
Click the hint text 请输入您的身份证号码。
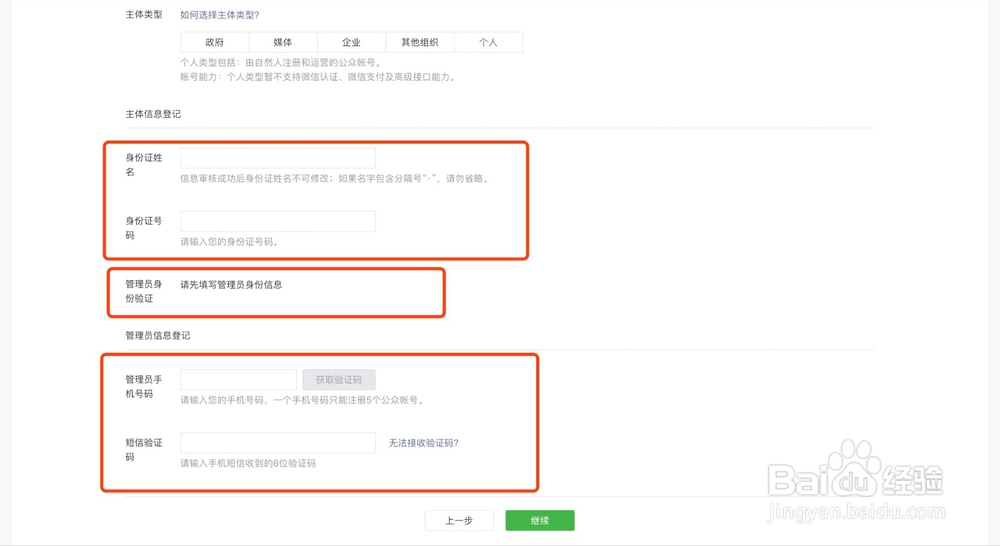click(x=230, y=242)
